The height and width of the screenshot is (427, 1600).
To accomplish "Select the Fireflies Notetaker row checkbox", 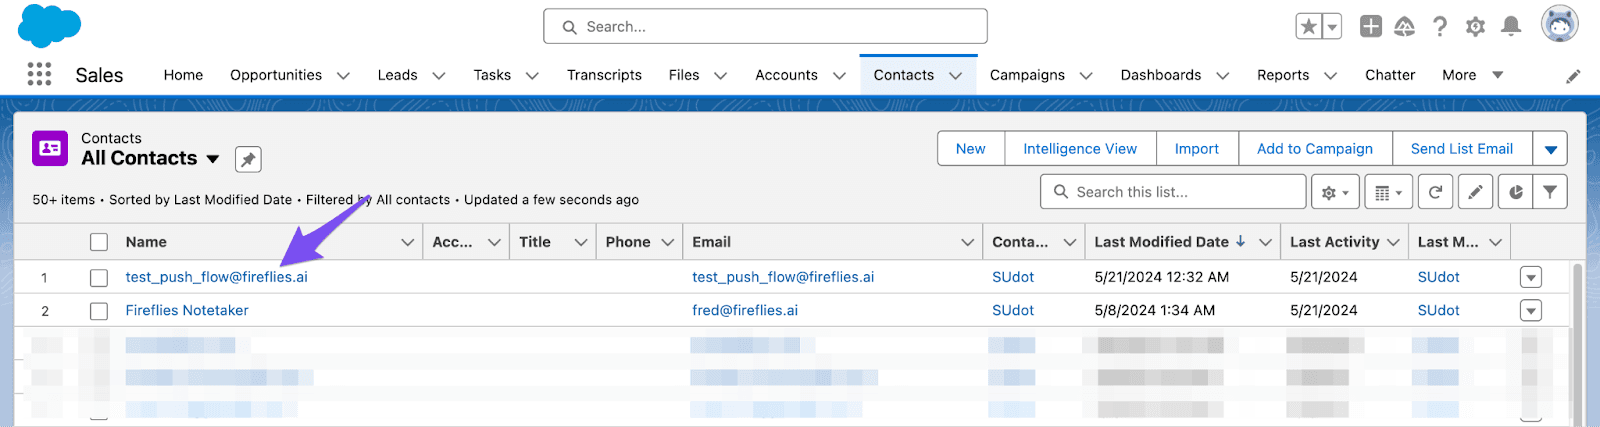I will point(99,311).
